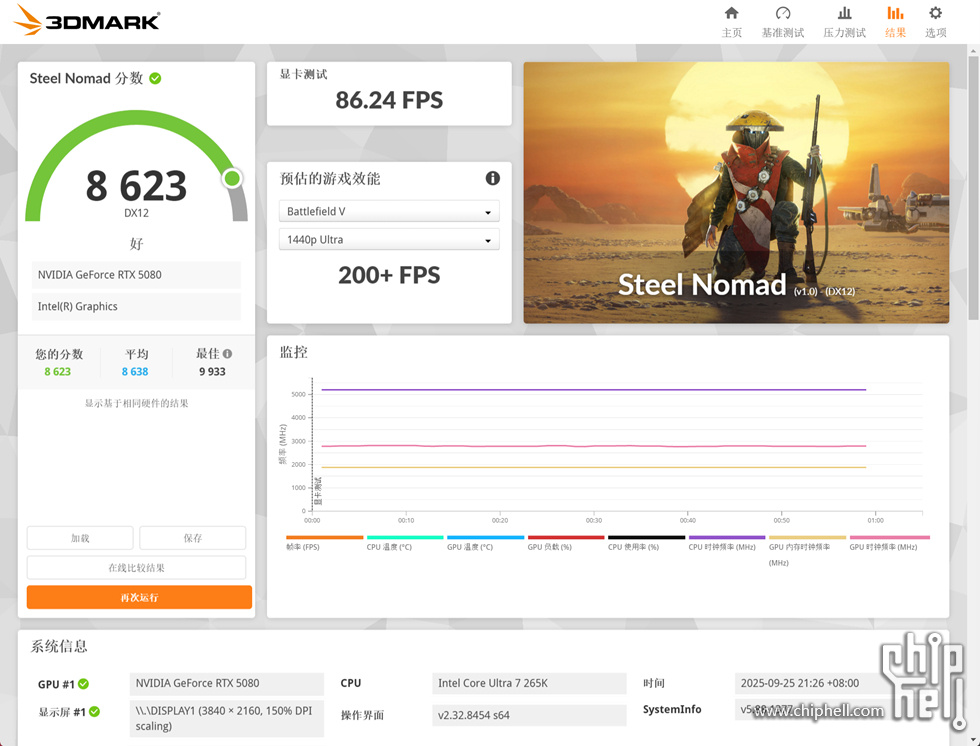Toggle GPU 内存时钟频率 yellow legend swatch

click(x=808, y=537)
